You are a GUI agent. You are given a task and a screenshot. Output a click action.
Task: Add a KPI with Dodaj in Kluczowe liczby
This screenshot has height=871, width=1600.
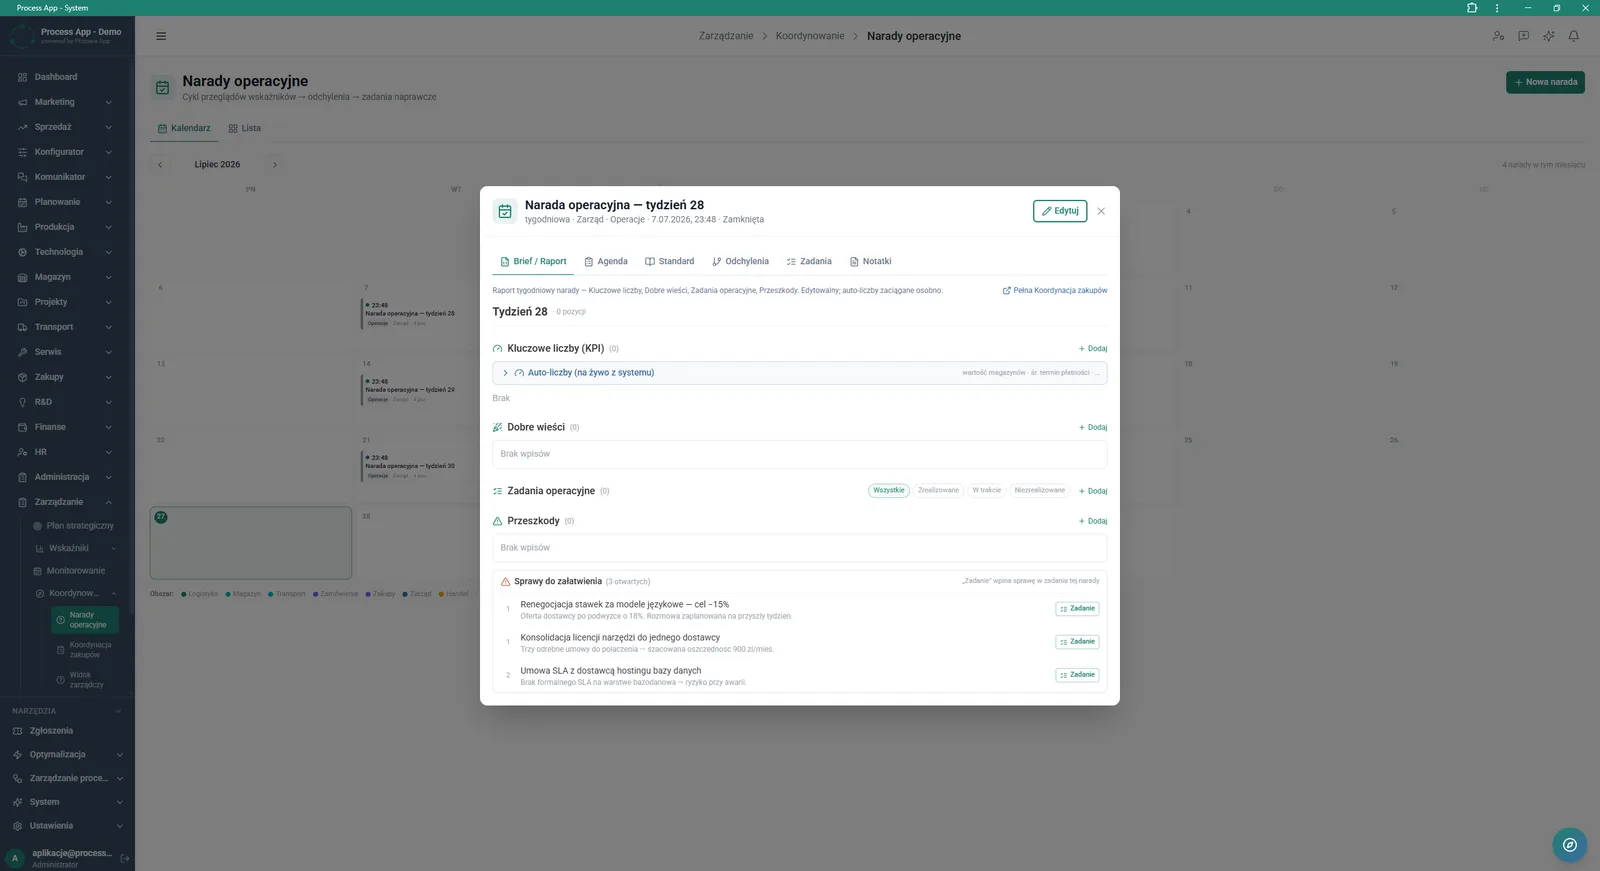(x=1093, y=349)
